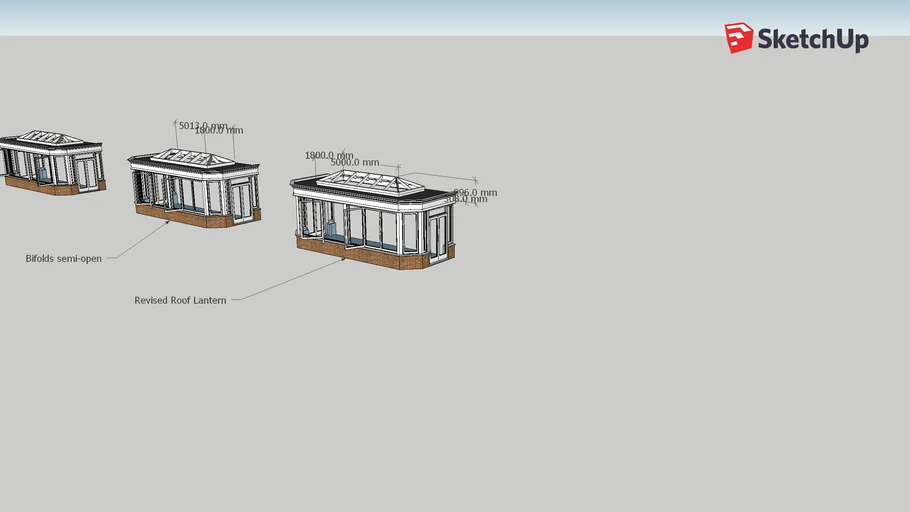Click the 'Bifolds semi-open' label

point(63,259)
